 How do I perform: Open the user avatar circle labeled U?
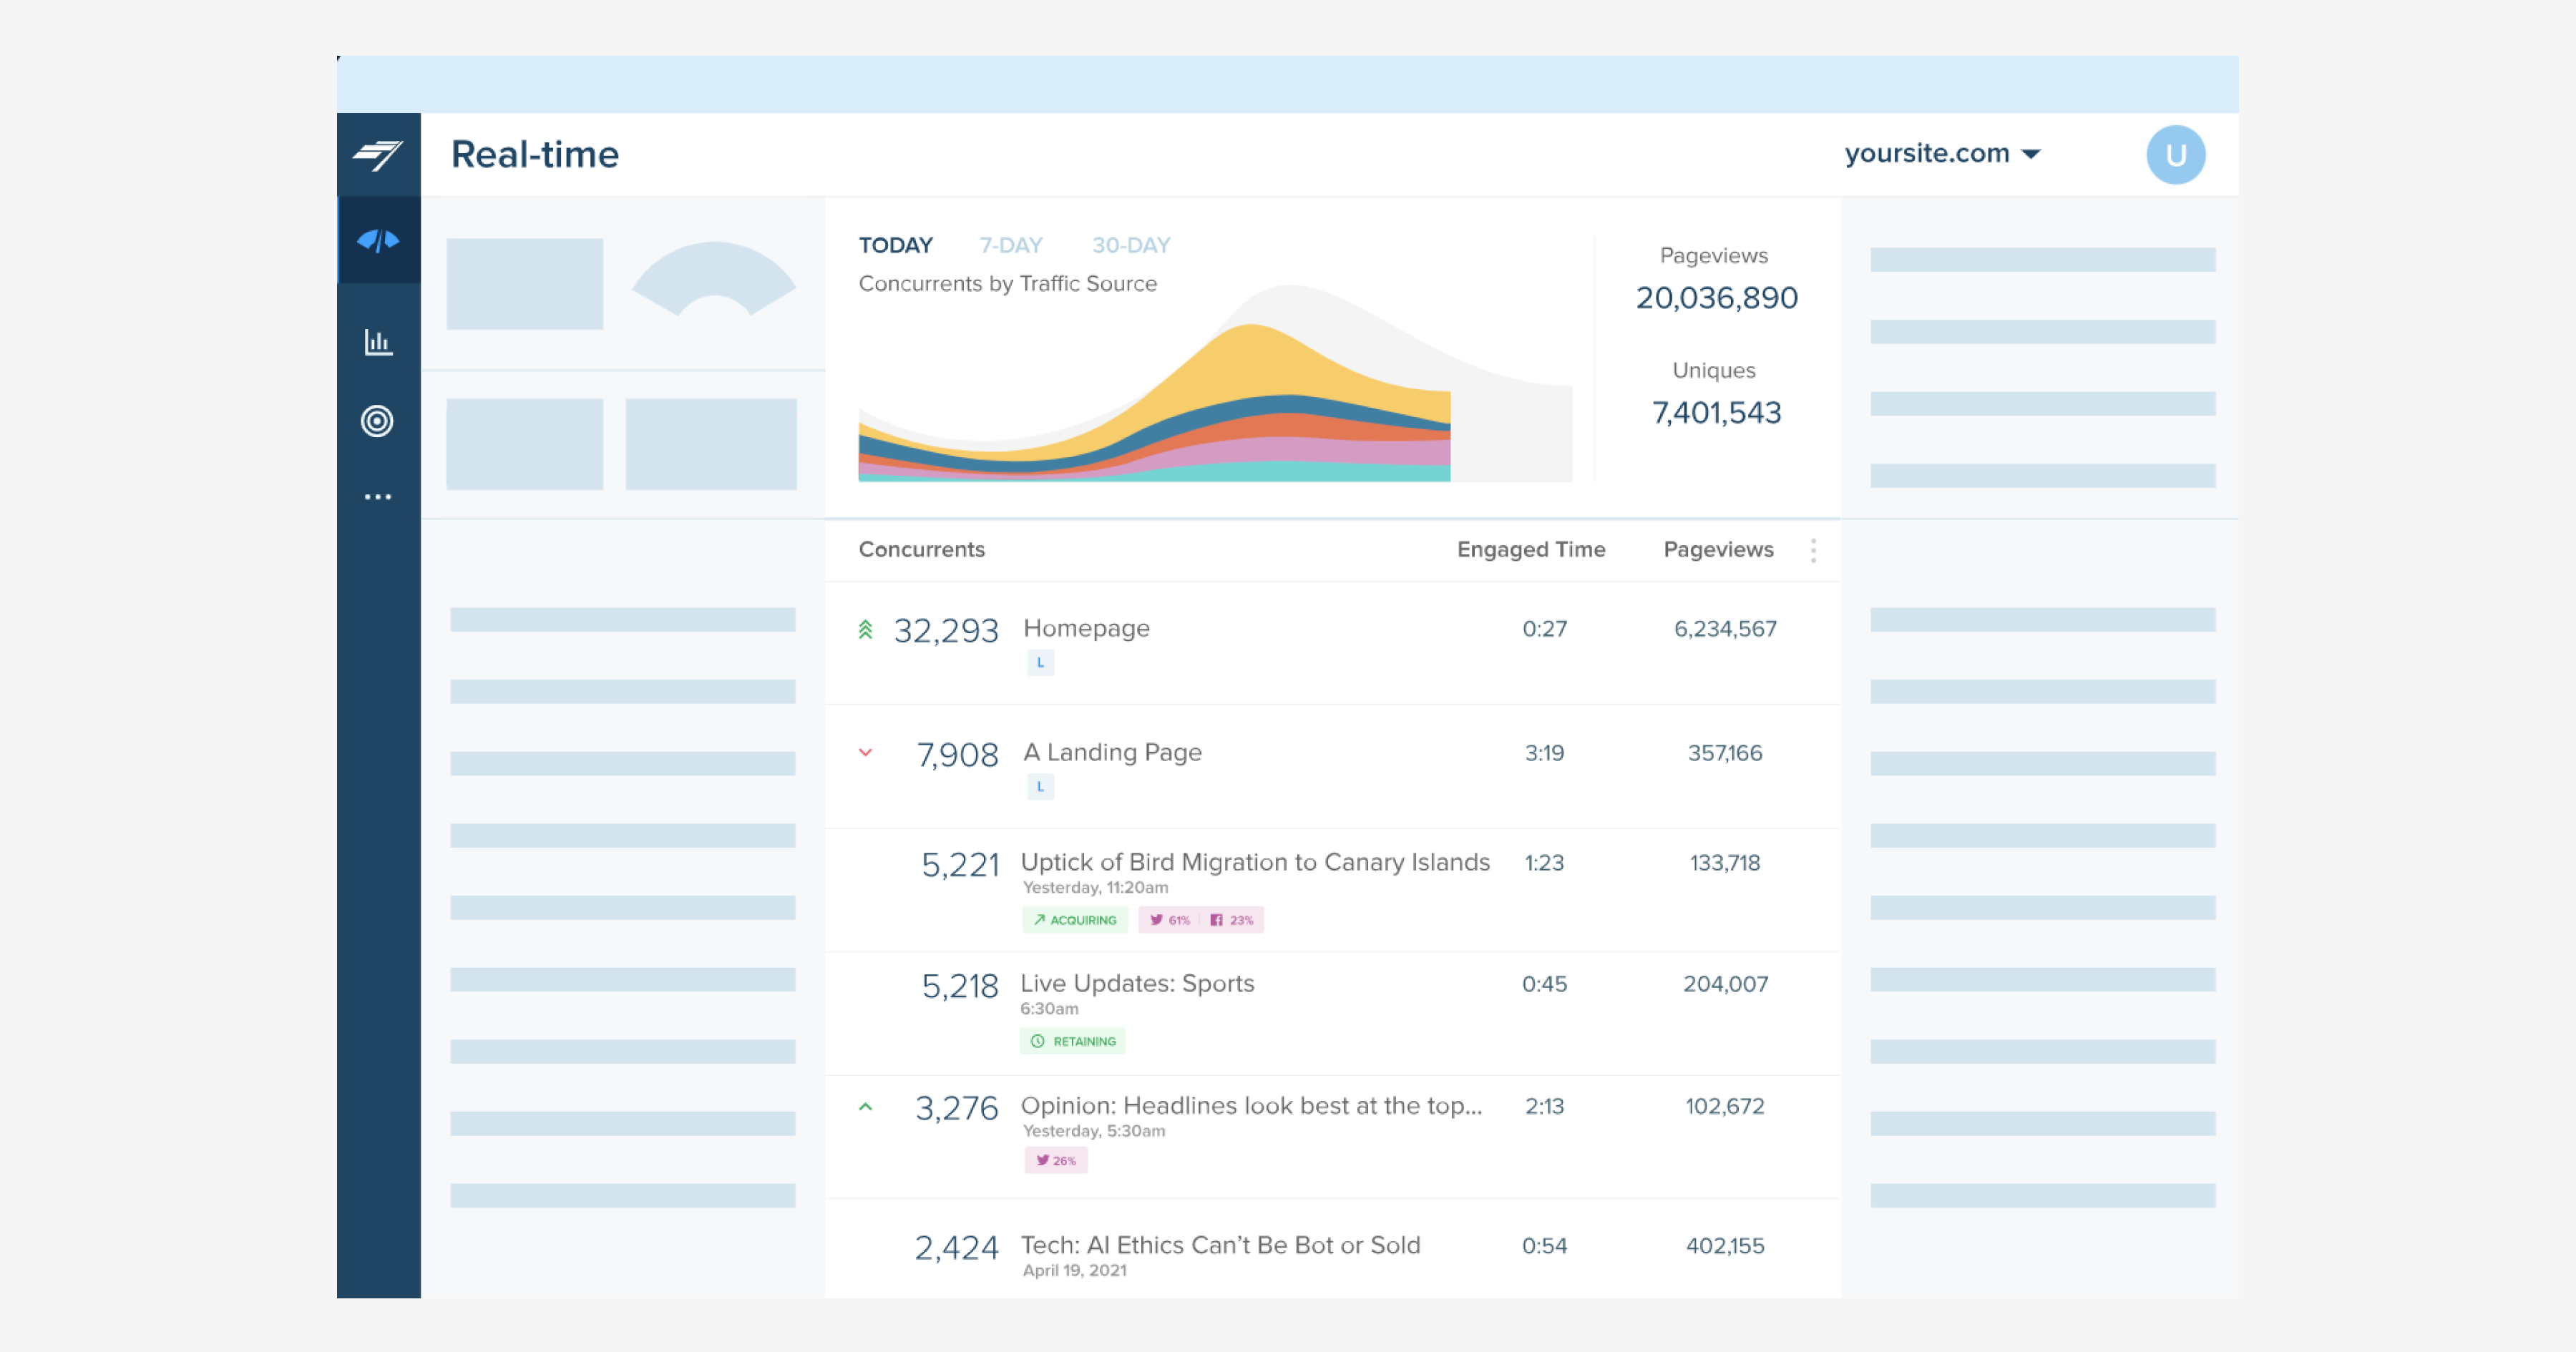tap(2177, 154)
